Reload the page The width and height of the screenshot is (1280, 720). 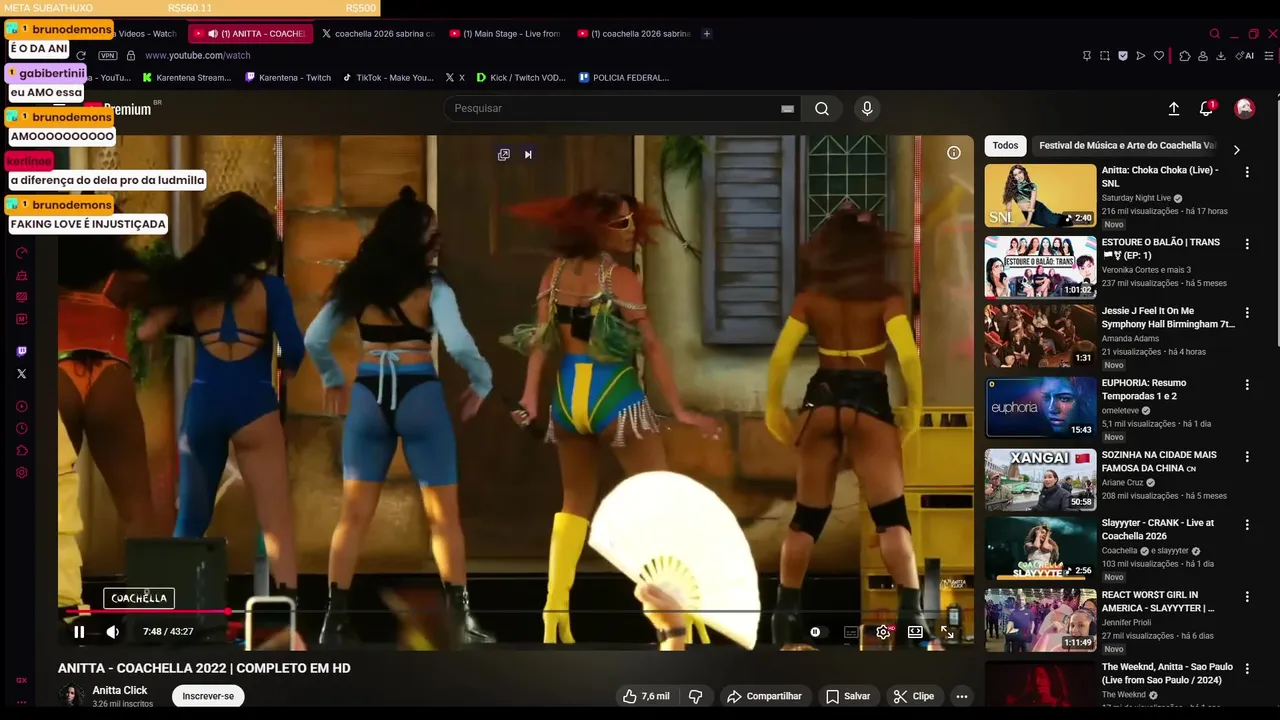[x=81, y=56]
